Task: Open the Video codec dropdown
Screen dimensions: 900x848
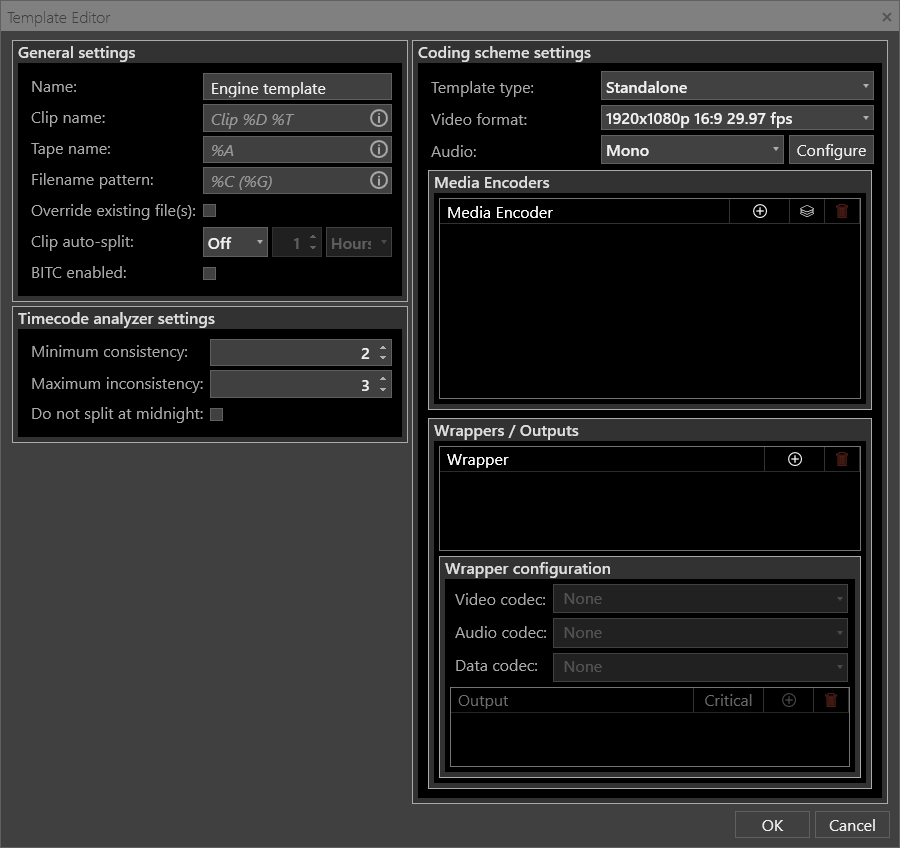Action: [x=700, y=599]
